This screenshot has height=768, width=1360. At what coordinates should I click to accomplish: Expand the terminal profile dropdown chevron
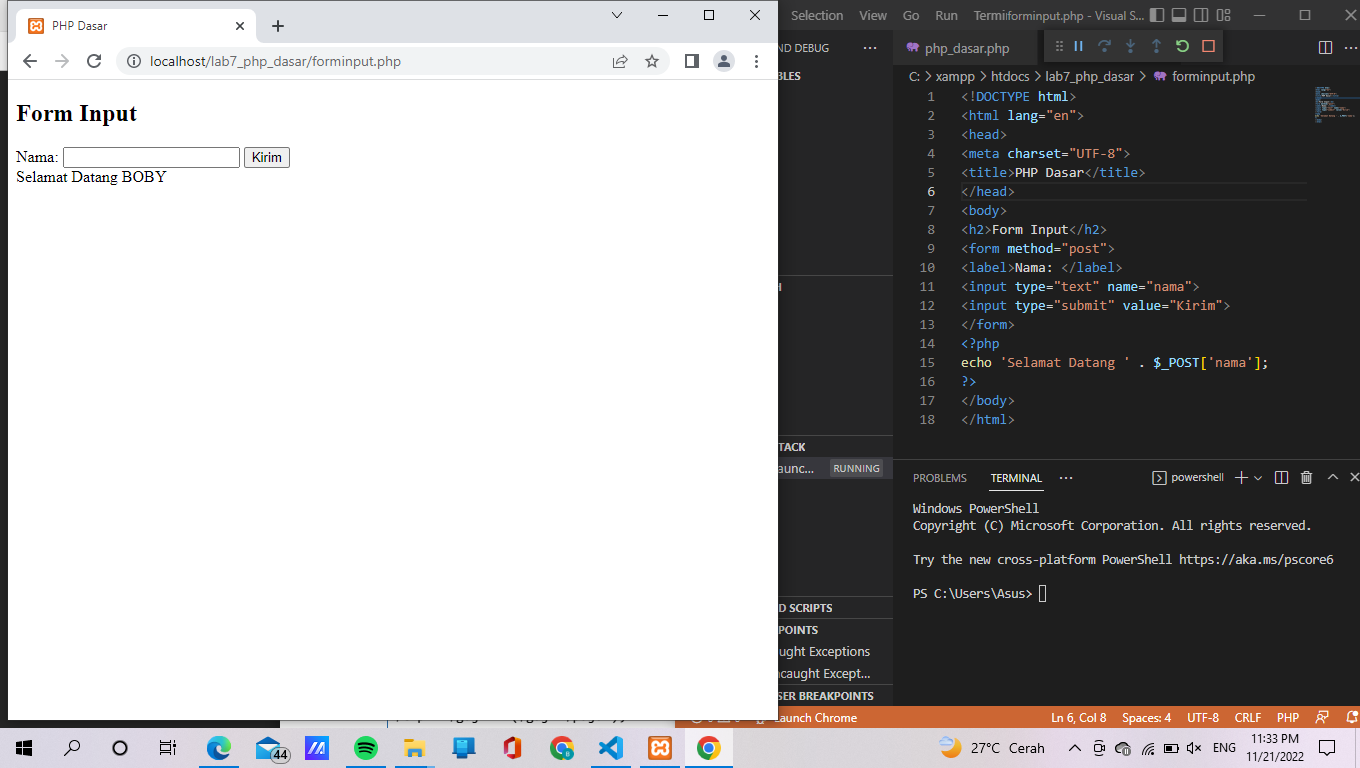point(1258,477)
